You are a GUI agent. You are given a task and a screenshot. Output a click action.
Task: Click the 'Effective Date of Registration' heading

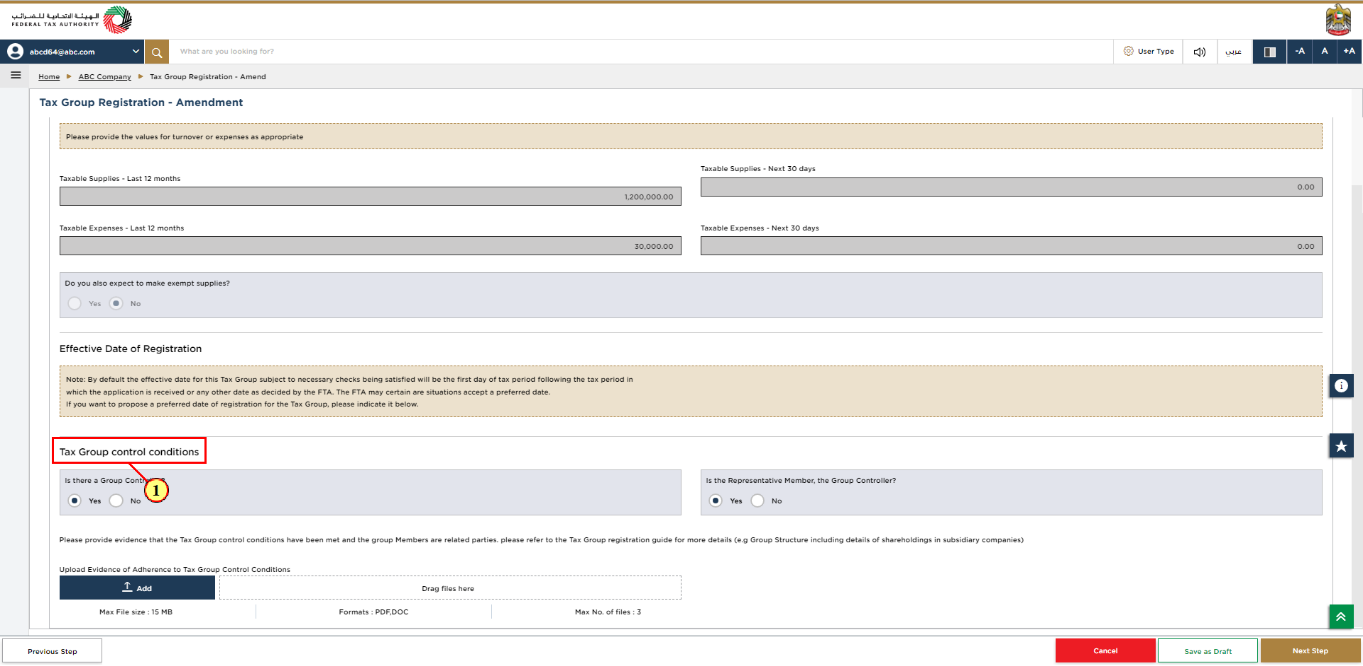pos(130,349)
